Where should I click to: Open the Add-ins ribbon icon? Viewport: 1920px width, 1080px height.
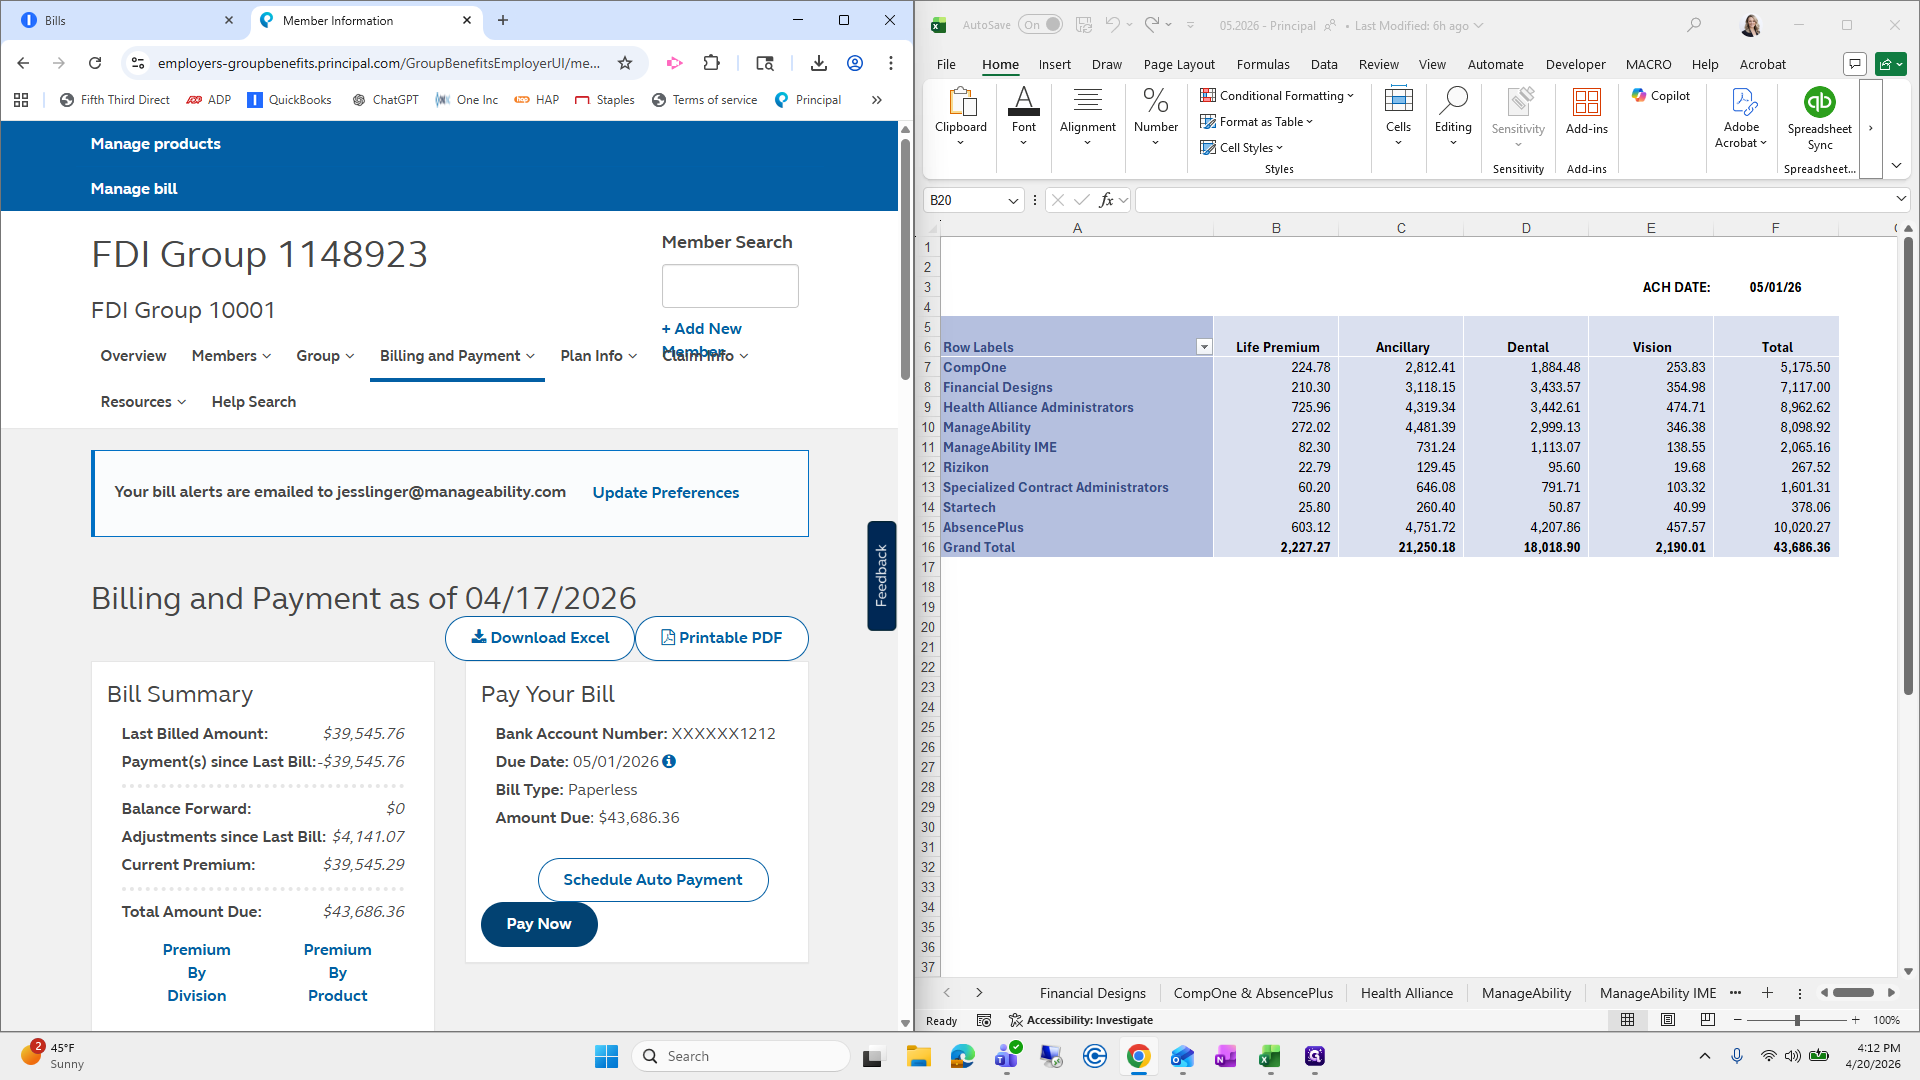(1586, 110)
